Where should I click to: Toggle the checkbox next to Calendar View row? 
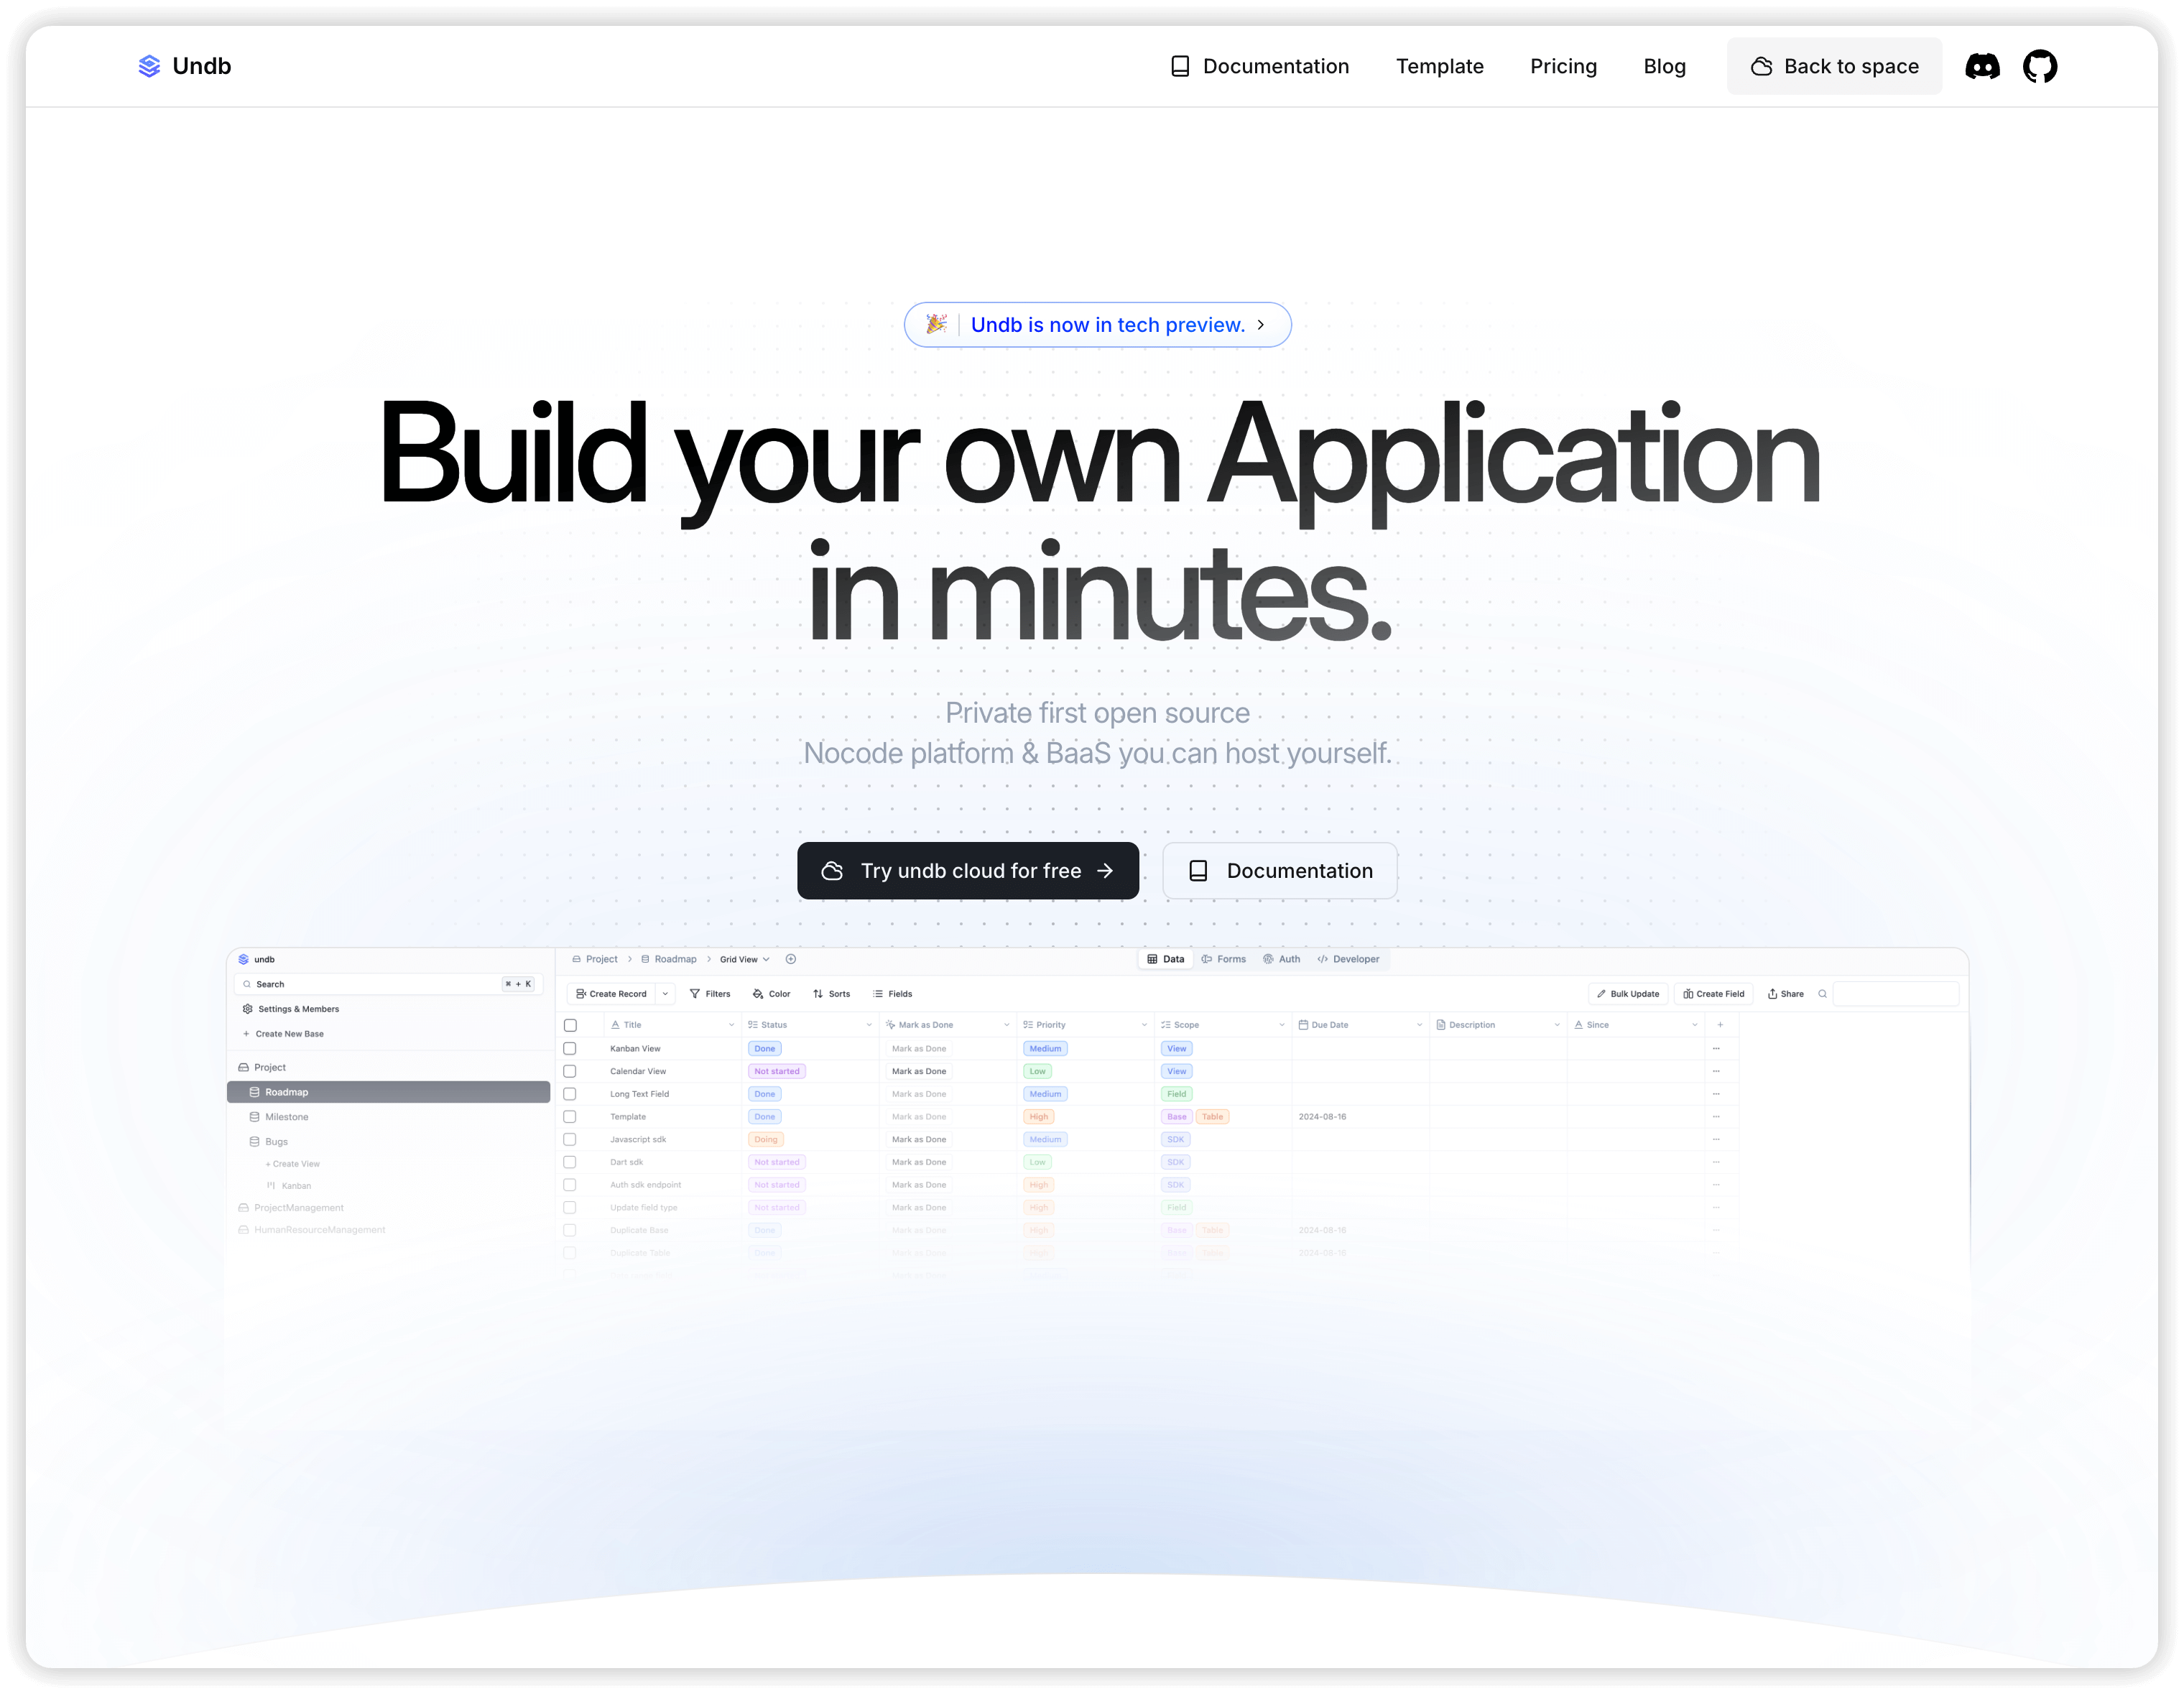pos(571,1070)
